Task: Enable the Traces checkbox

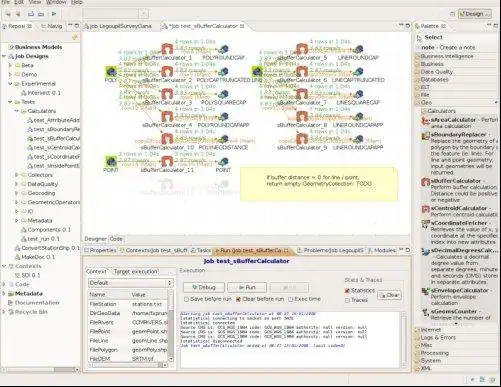Action: point(347,300)
